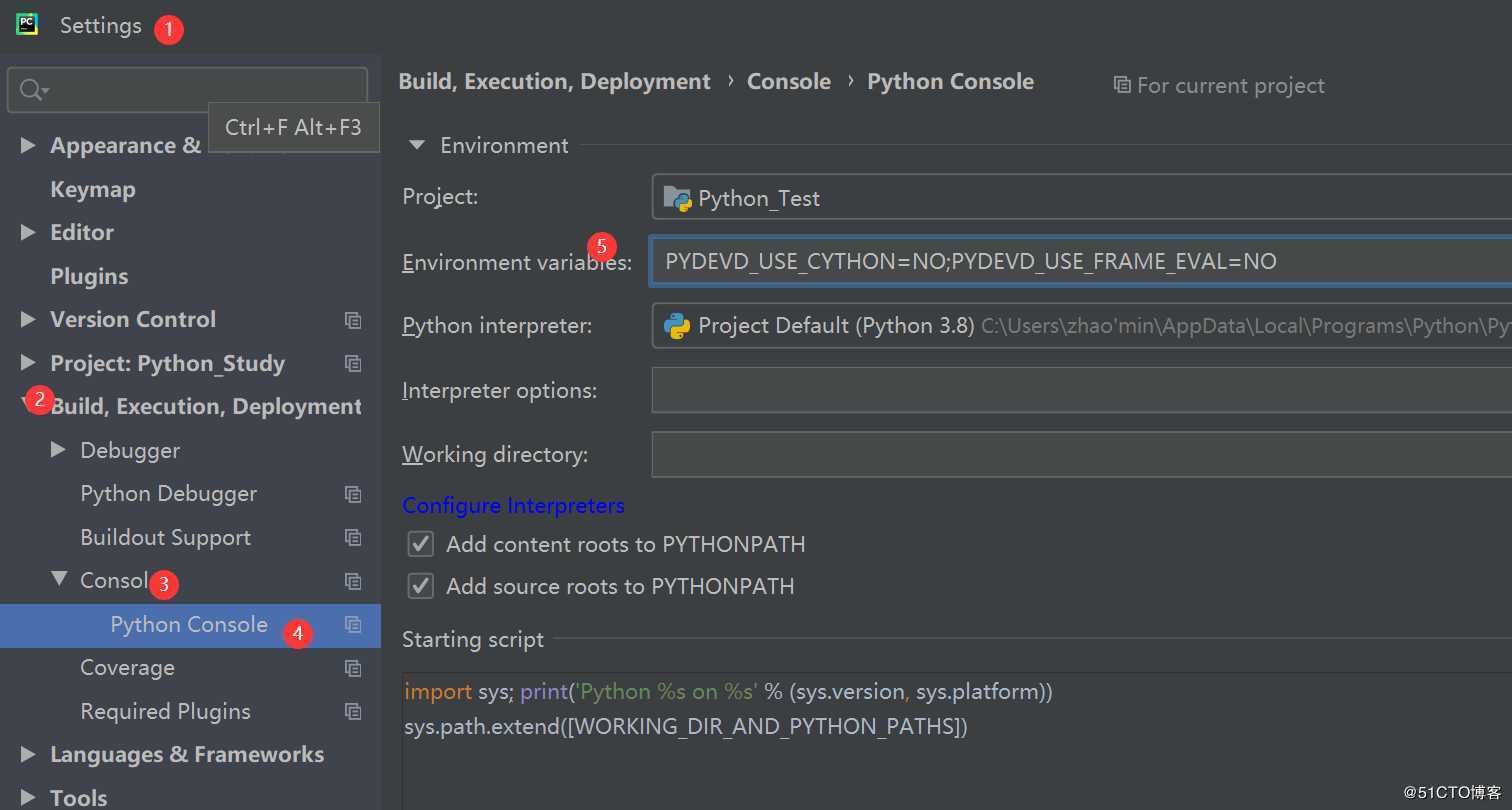Click the icon beside For current project
This screenshot has height=810, width=1512.
point(1122,85)
